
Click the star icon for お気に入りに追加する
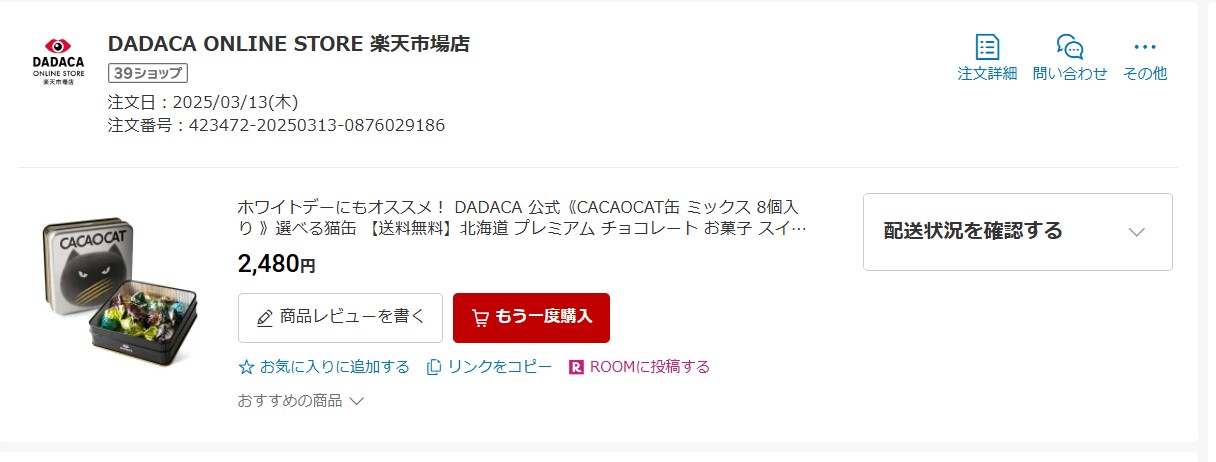point(247,367)
